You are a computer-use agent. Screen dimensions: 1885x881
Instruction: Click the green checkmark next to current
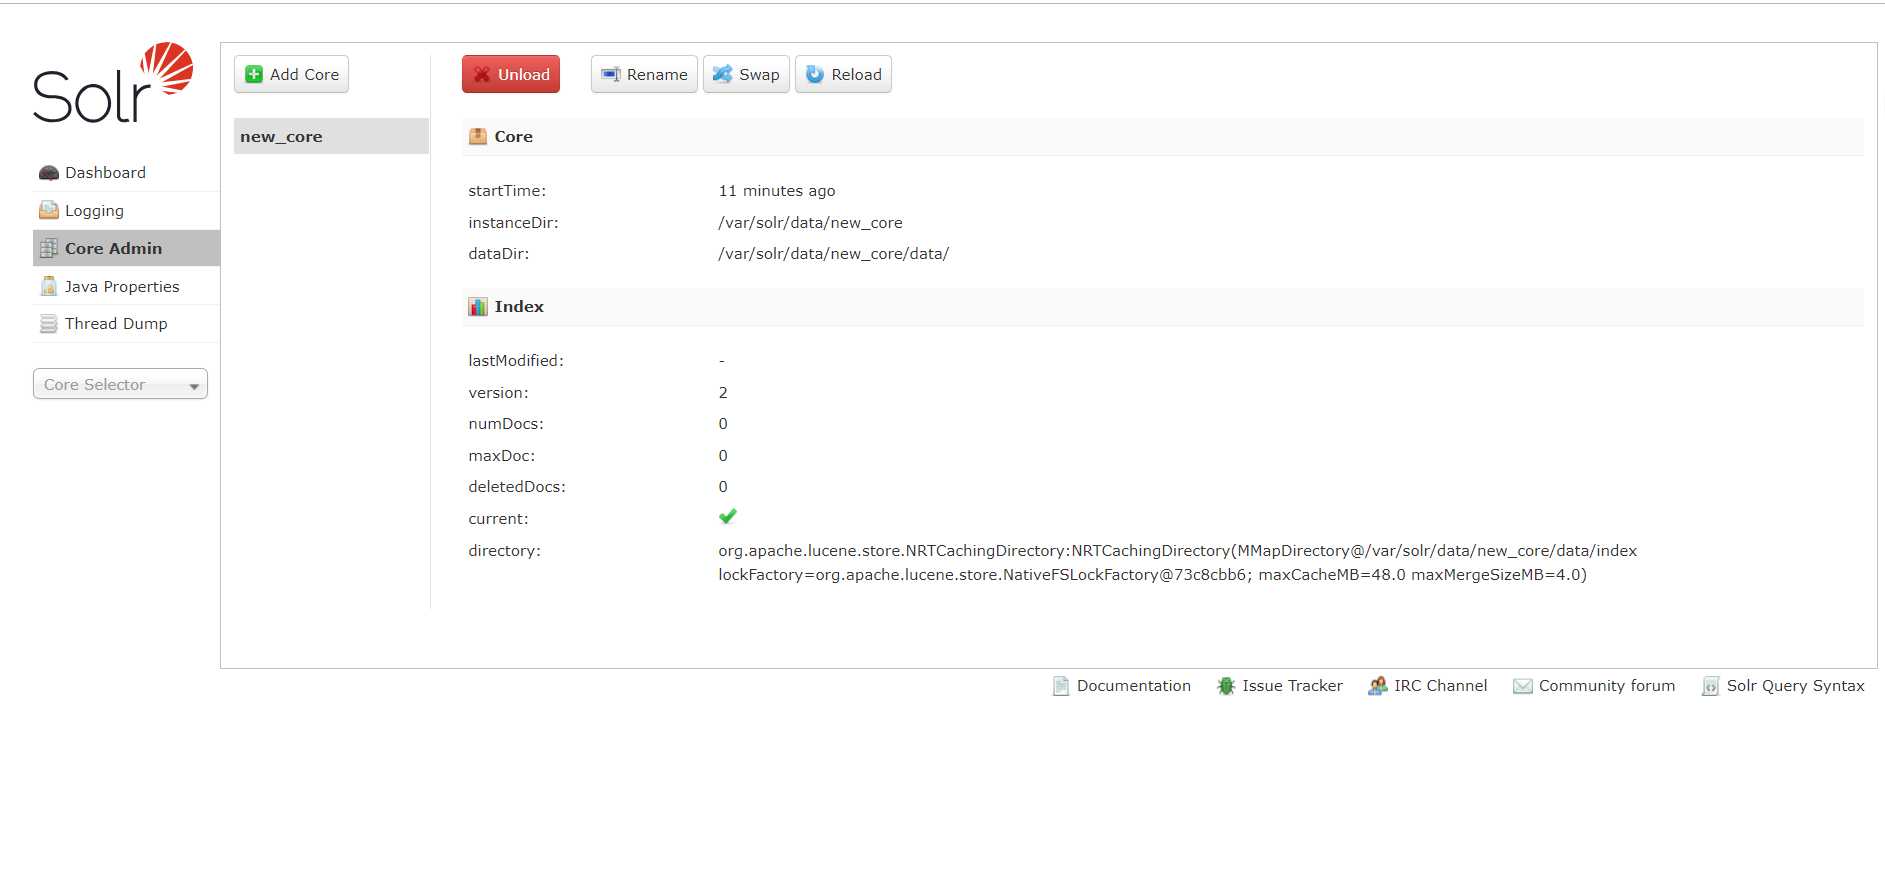point(728,516)
